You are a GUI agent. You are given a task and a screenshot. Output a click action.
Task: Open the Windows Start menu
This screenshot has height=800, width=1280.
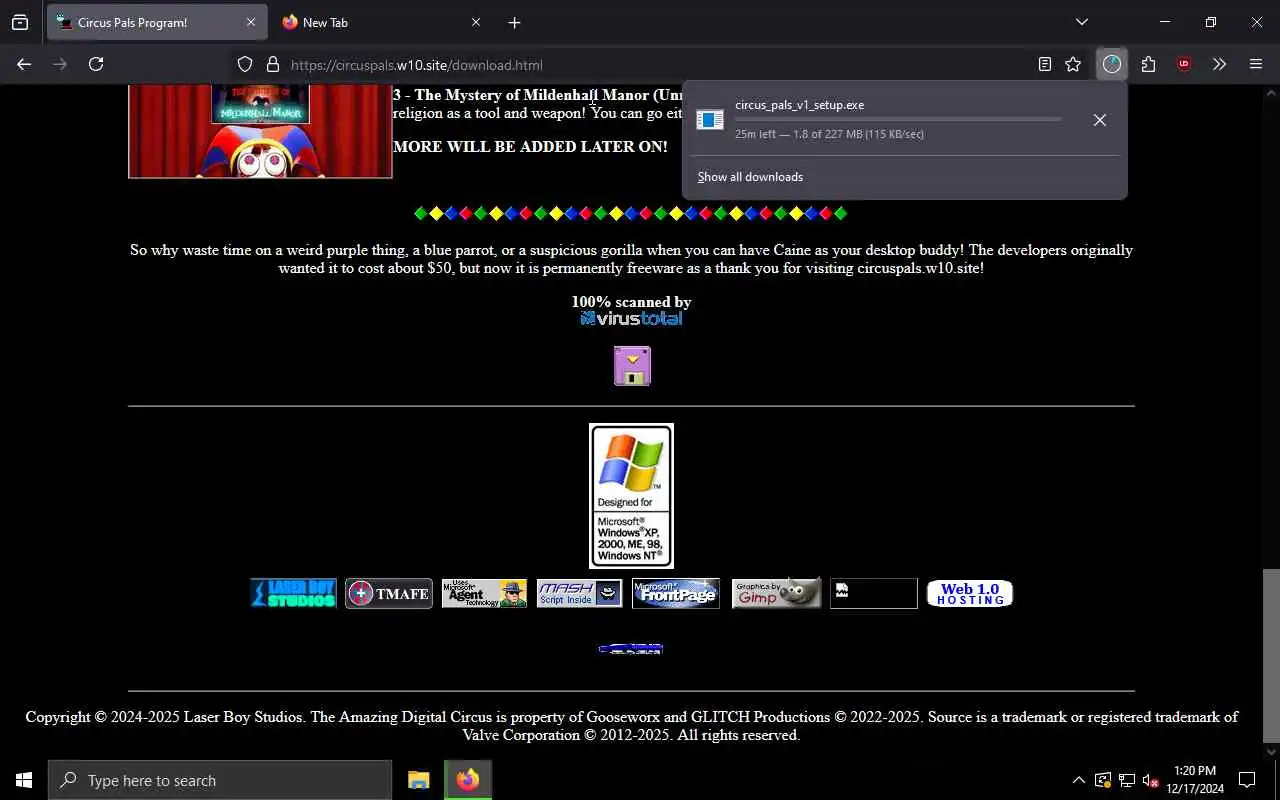(24, 780)
